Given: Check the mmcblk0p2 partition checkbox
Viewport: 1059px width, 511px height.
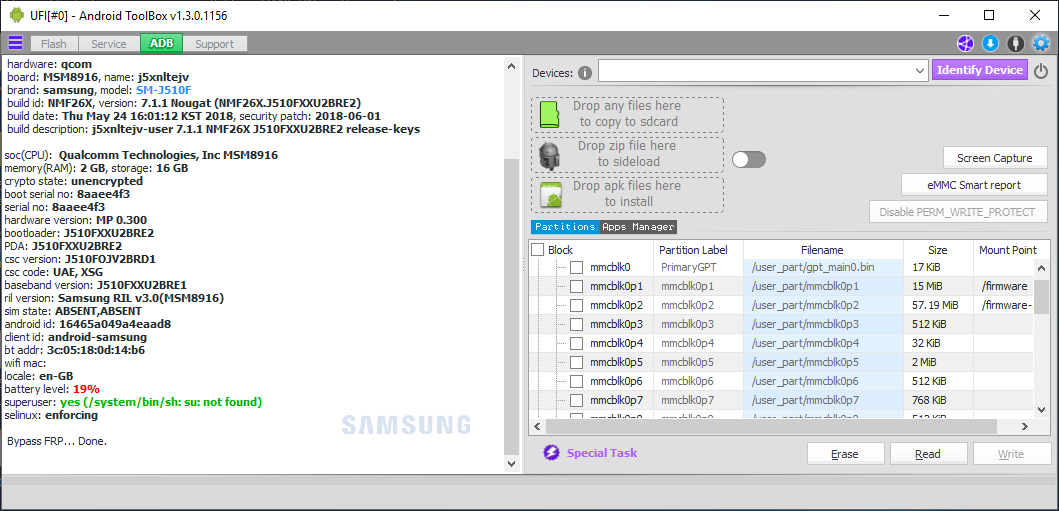Looking at the screenshot, I should (x=576, y=305).
